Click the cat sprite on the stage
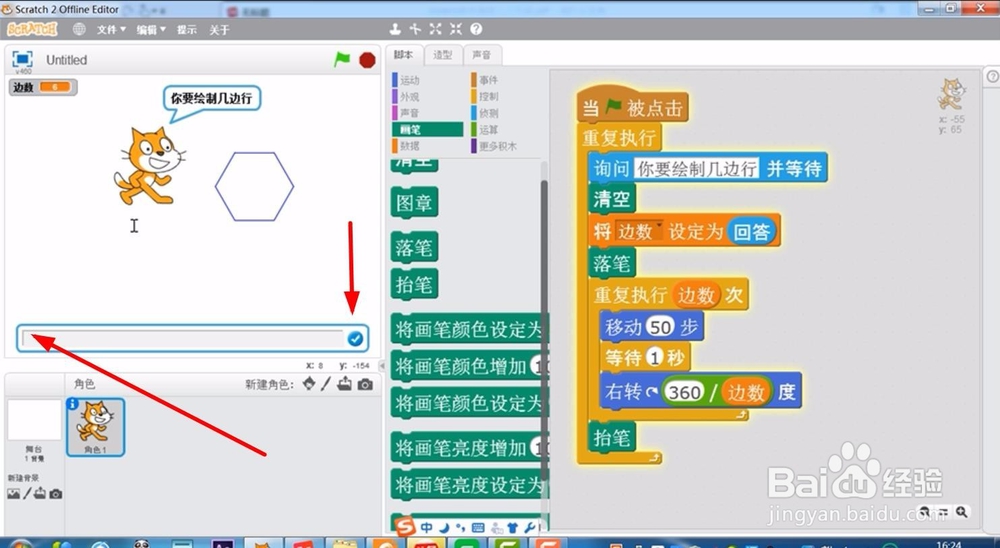 pos(149,166)
